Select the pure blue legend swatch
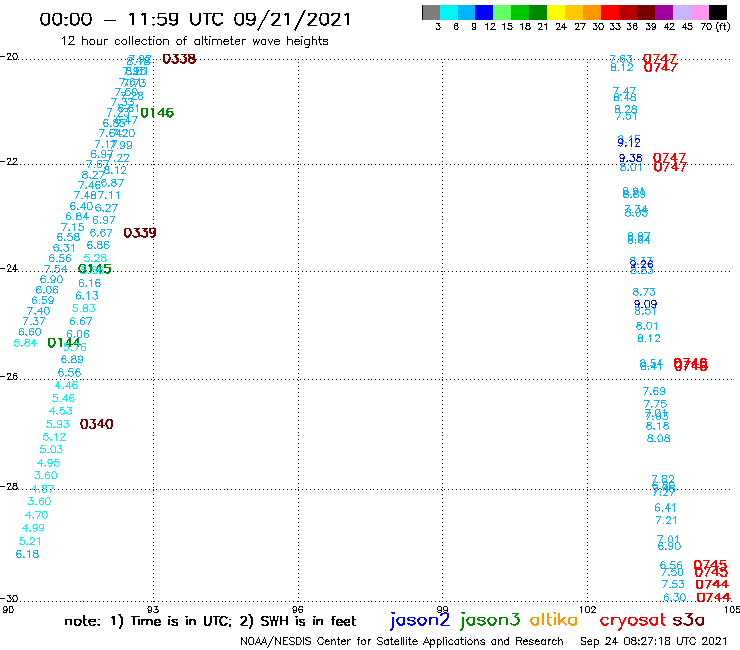Screen dimensions: 740x650 (x=484, y=12)
